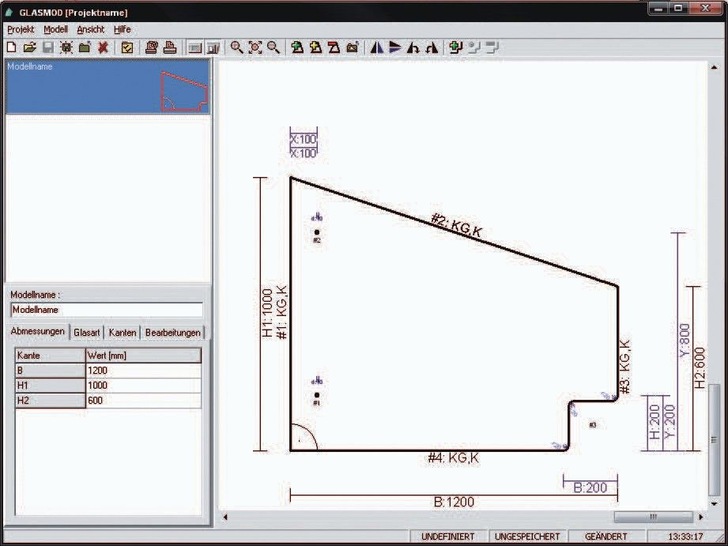Click the Wert [mm] column header
728x546 pixels.
point(143,356)
